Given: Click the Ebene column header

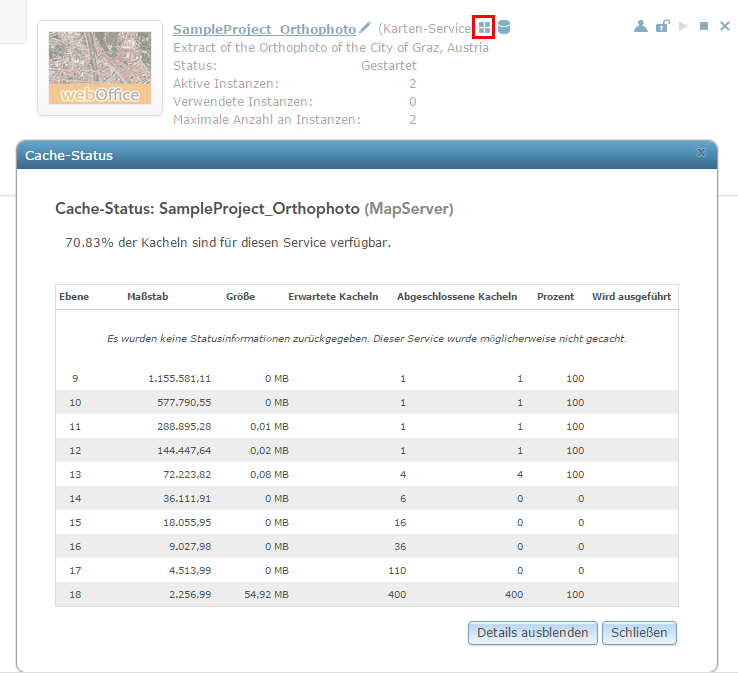Looking at the screenshot, I should coord(74,296).
